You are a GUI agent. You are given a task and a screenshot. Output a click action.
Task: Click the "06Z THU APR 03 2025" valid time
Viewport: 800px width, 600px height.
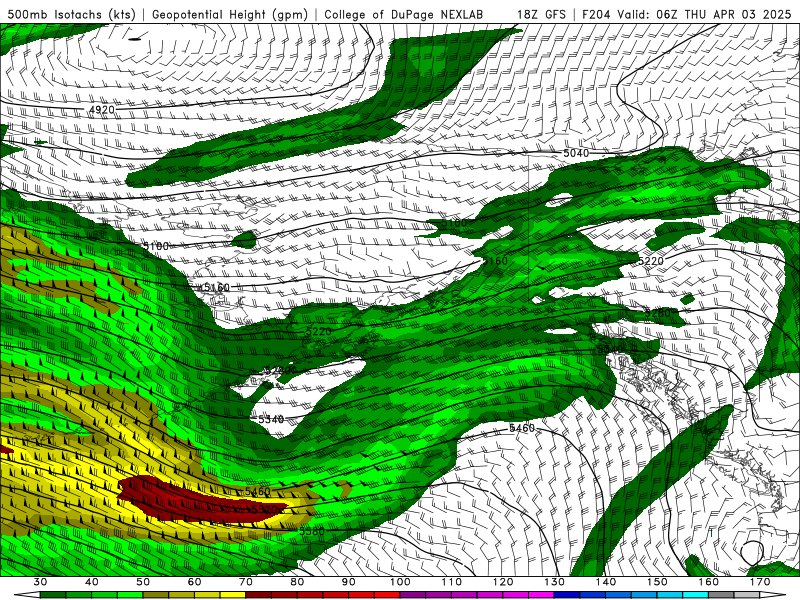pyautogui.click(x=724, y=14)
